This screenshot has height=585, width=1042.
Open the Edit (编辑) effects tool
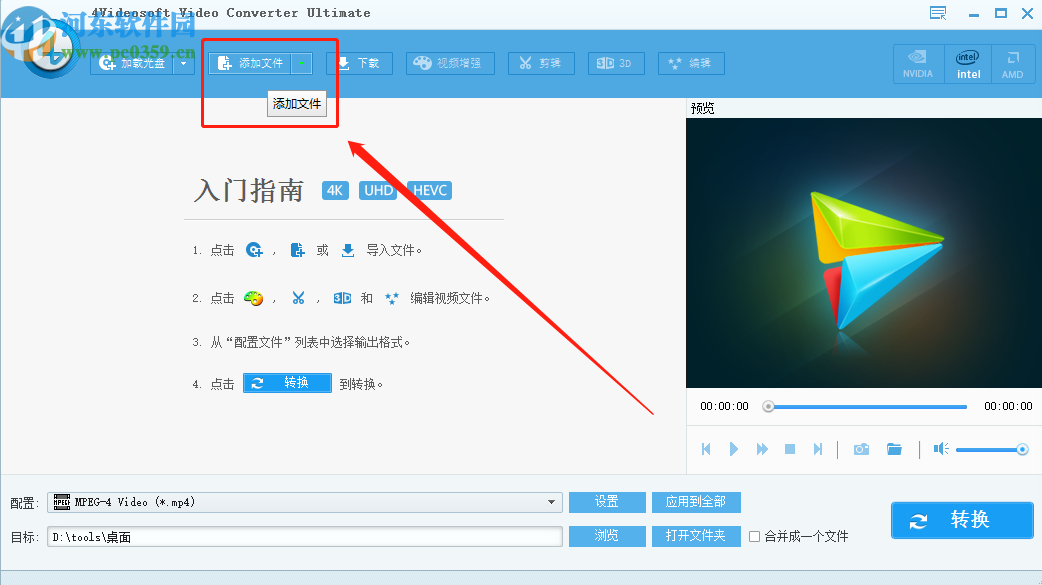[x=691, y=63]
